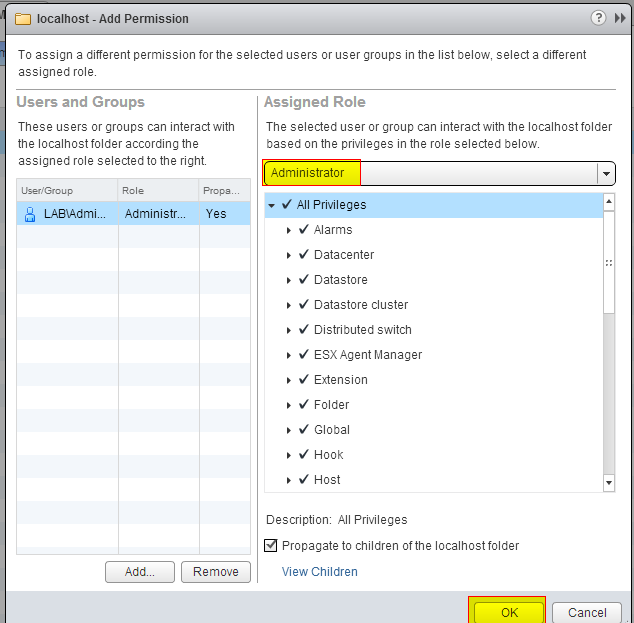634x623 pixels.
Task: Uncheck the All Privileges checkmark
Action: point(287,205)
